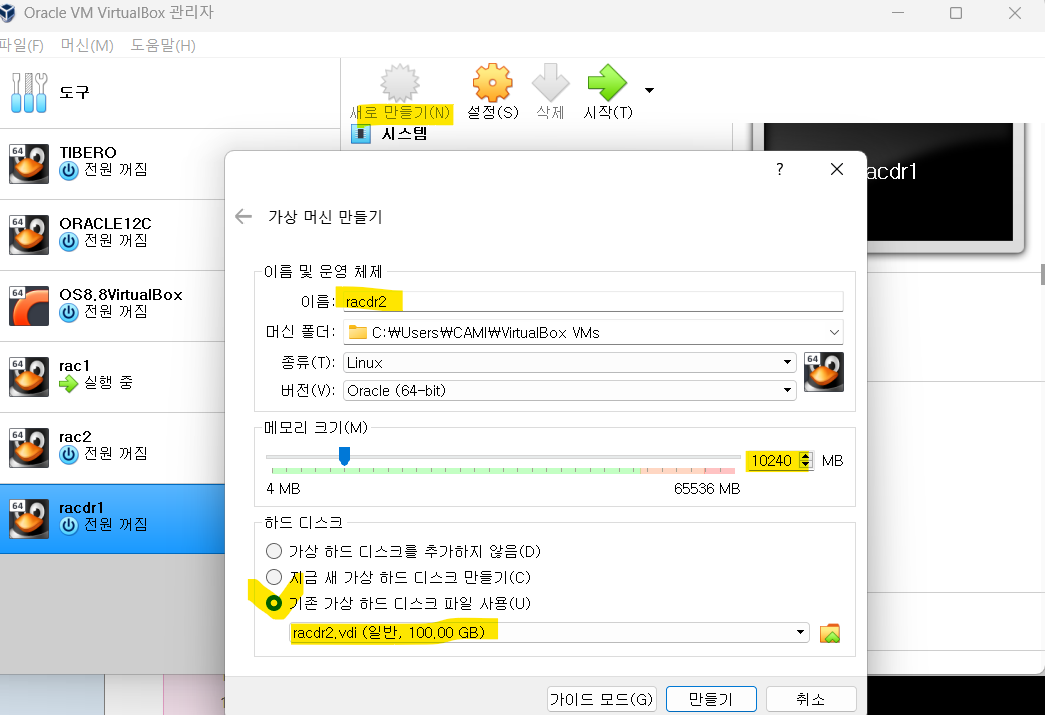Select the racdr1 virtual machine
Screen dimensions: 1045x715
(112, 519)
